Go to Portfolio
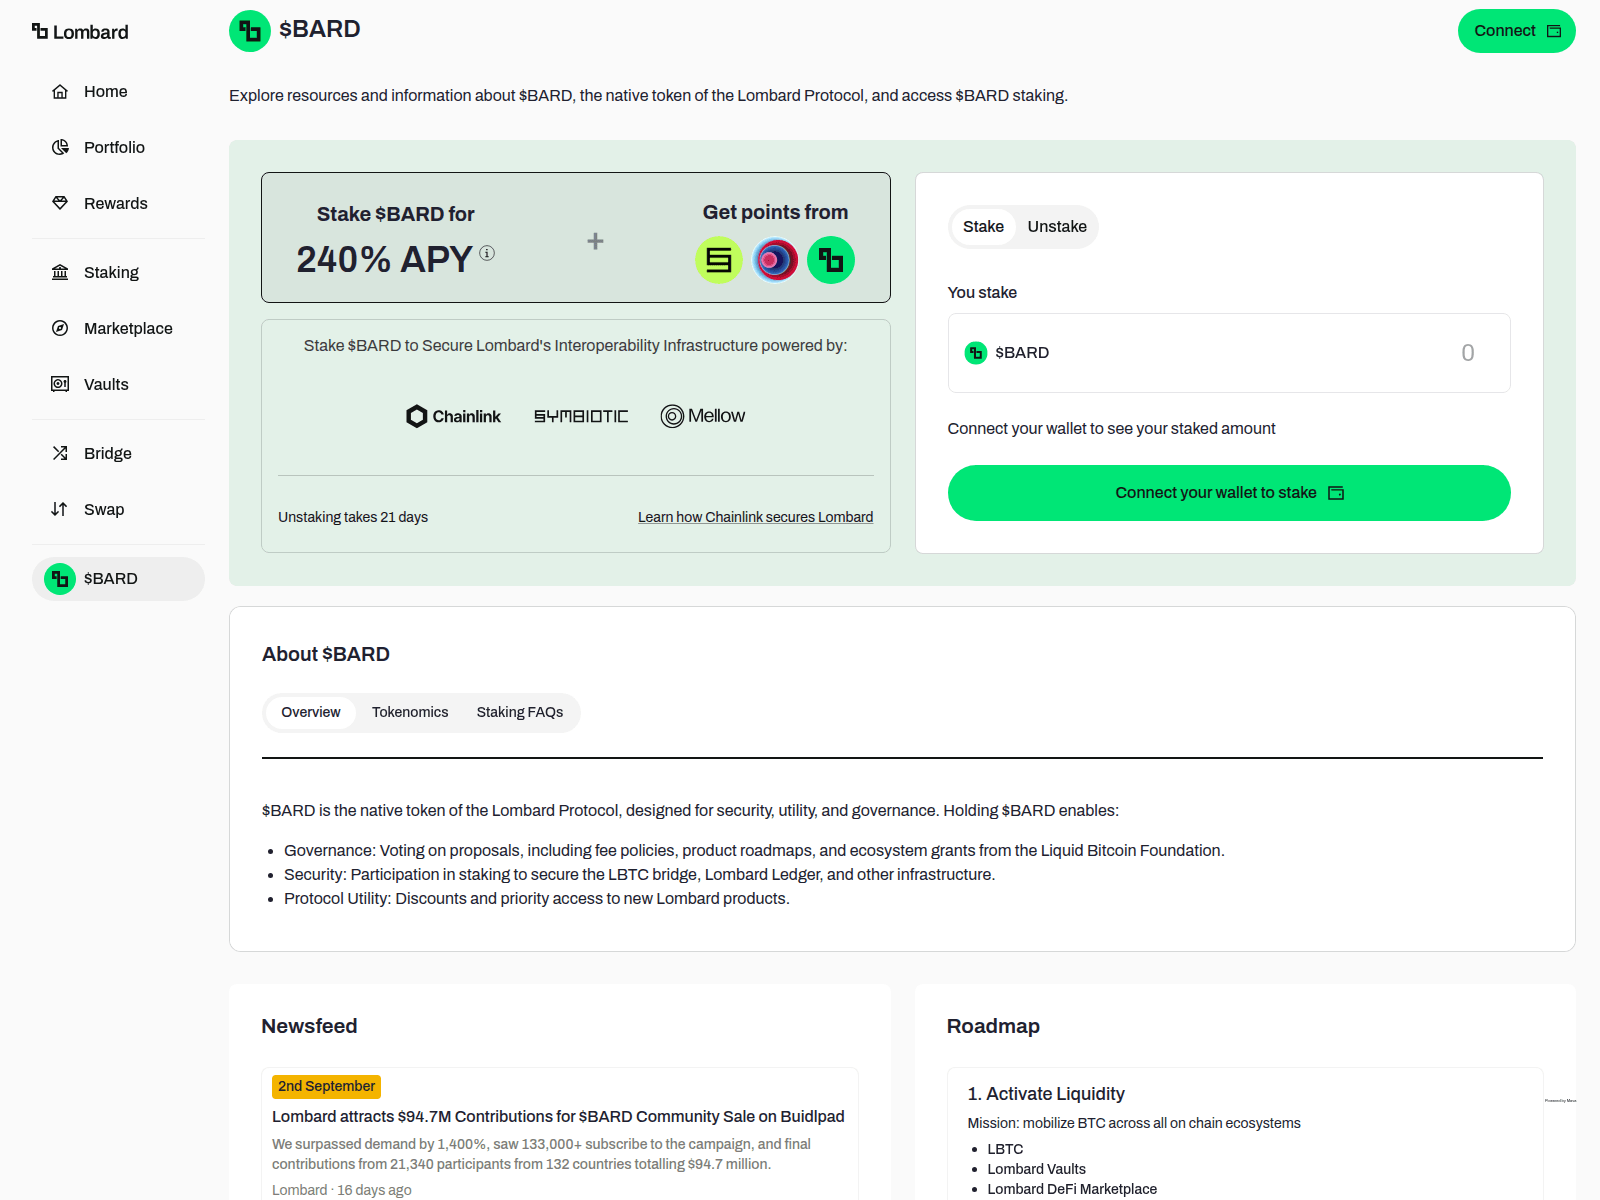 click(118, 147)
